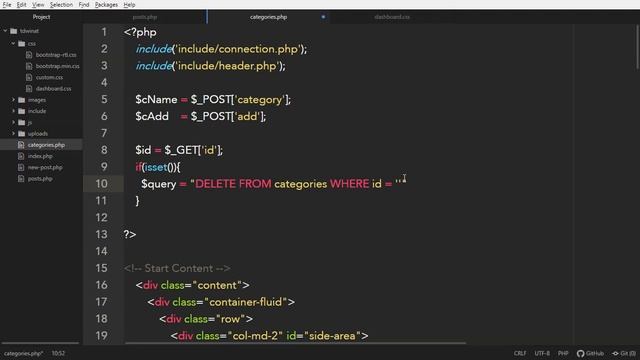
Task: Click the unsaved dot on categories.php tab
Action: click(323, 17)
